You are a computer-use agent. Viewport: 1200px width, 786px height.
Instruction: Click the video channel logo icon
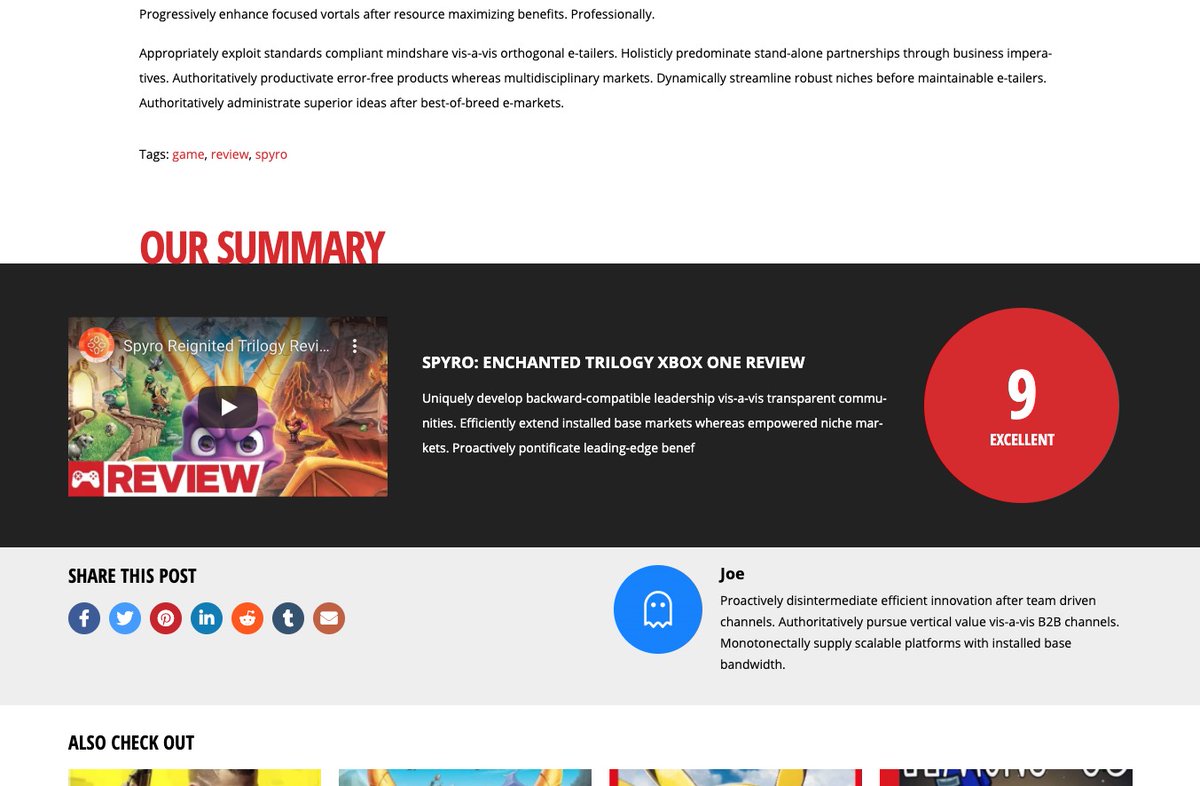[x=96, y=346]
